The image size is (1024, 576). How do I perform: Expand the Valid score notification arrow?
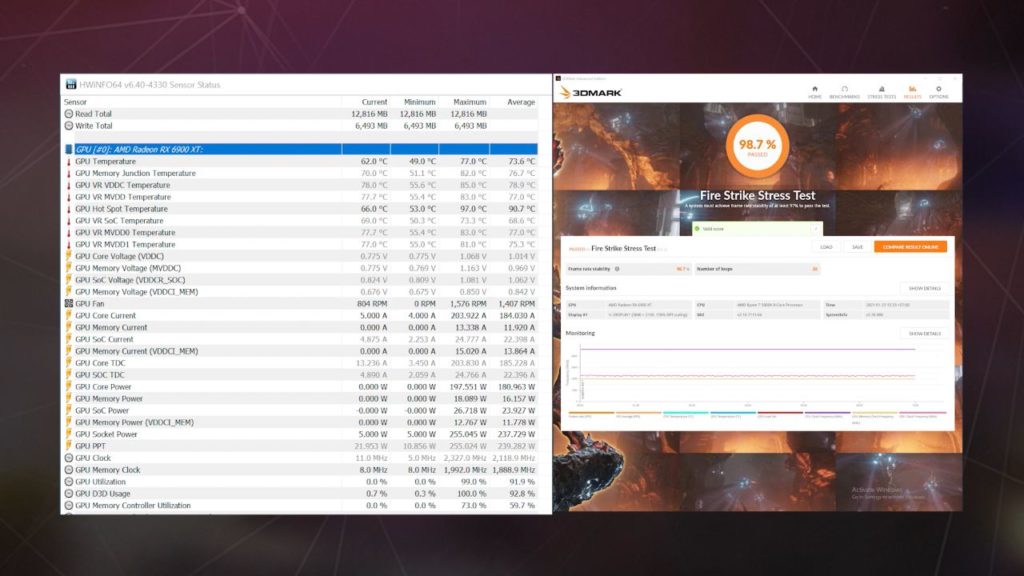tap(815, 229)
